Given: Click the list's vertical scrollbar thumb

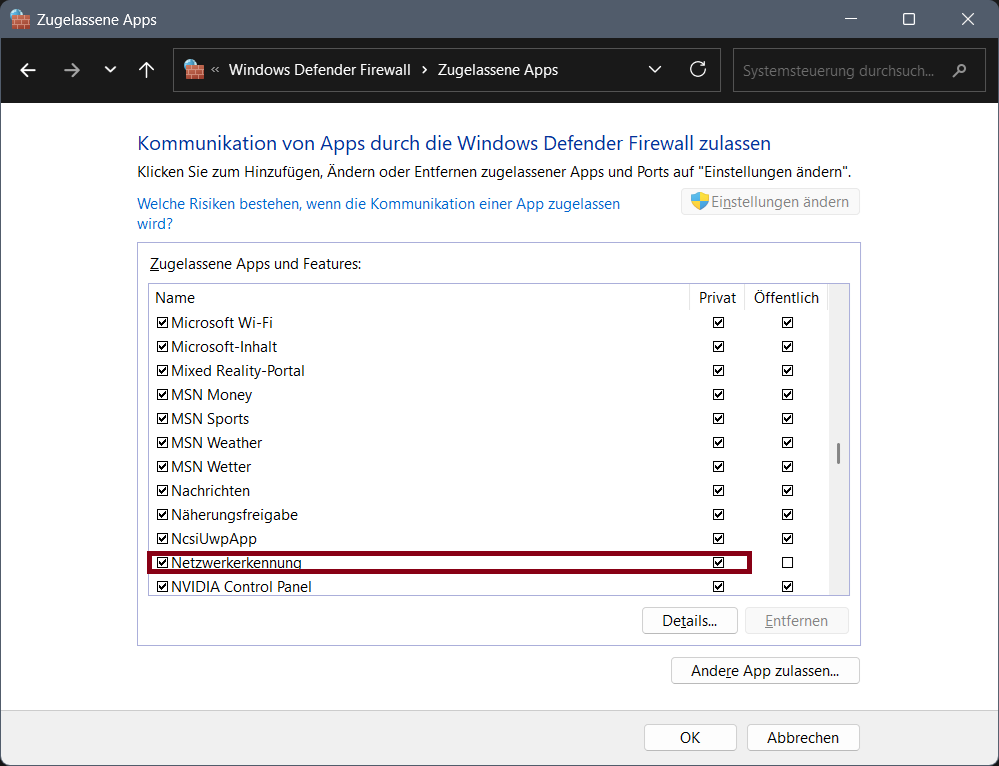Looking at the screenshot, I should 838,454.
